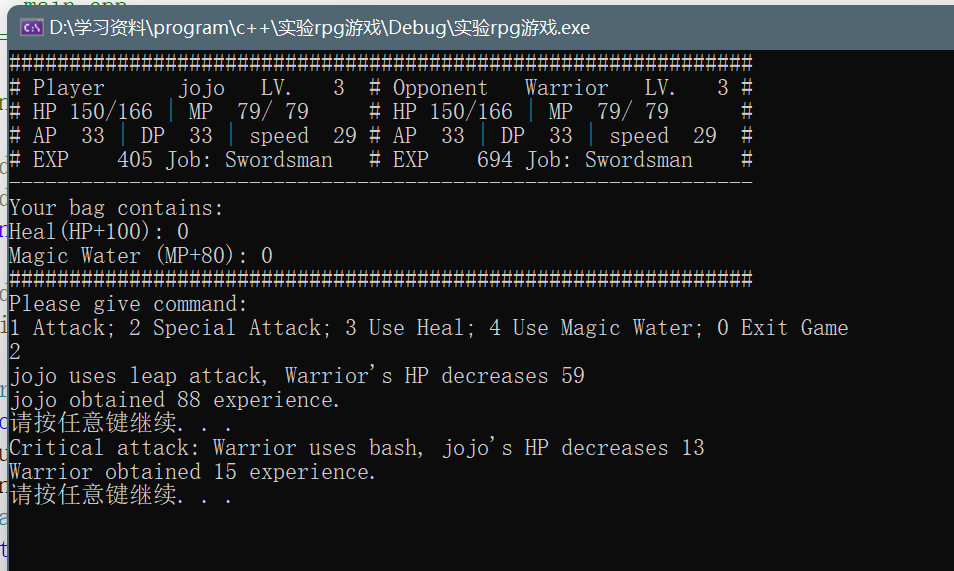Click the console icon in the title bar
The image size is (954, 571).
click(x=31, y=27)
